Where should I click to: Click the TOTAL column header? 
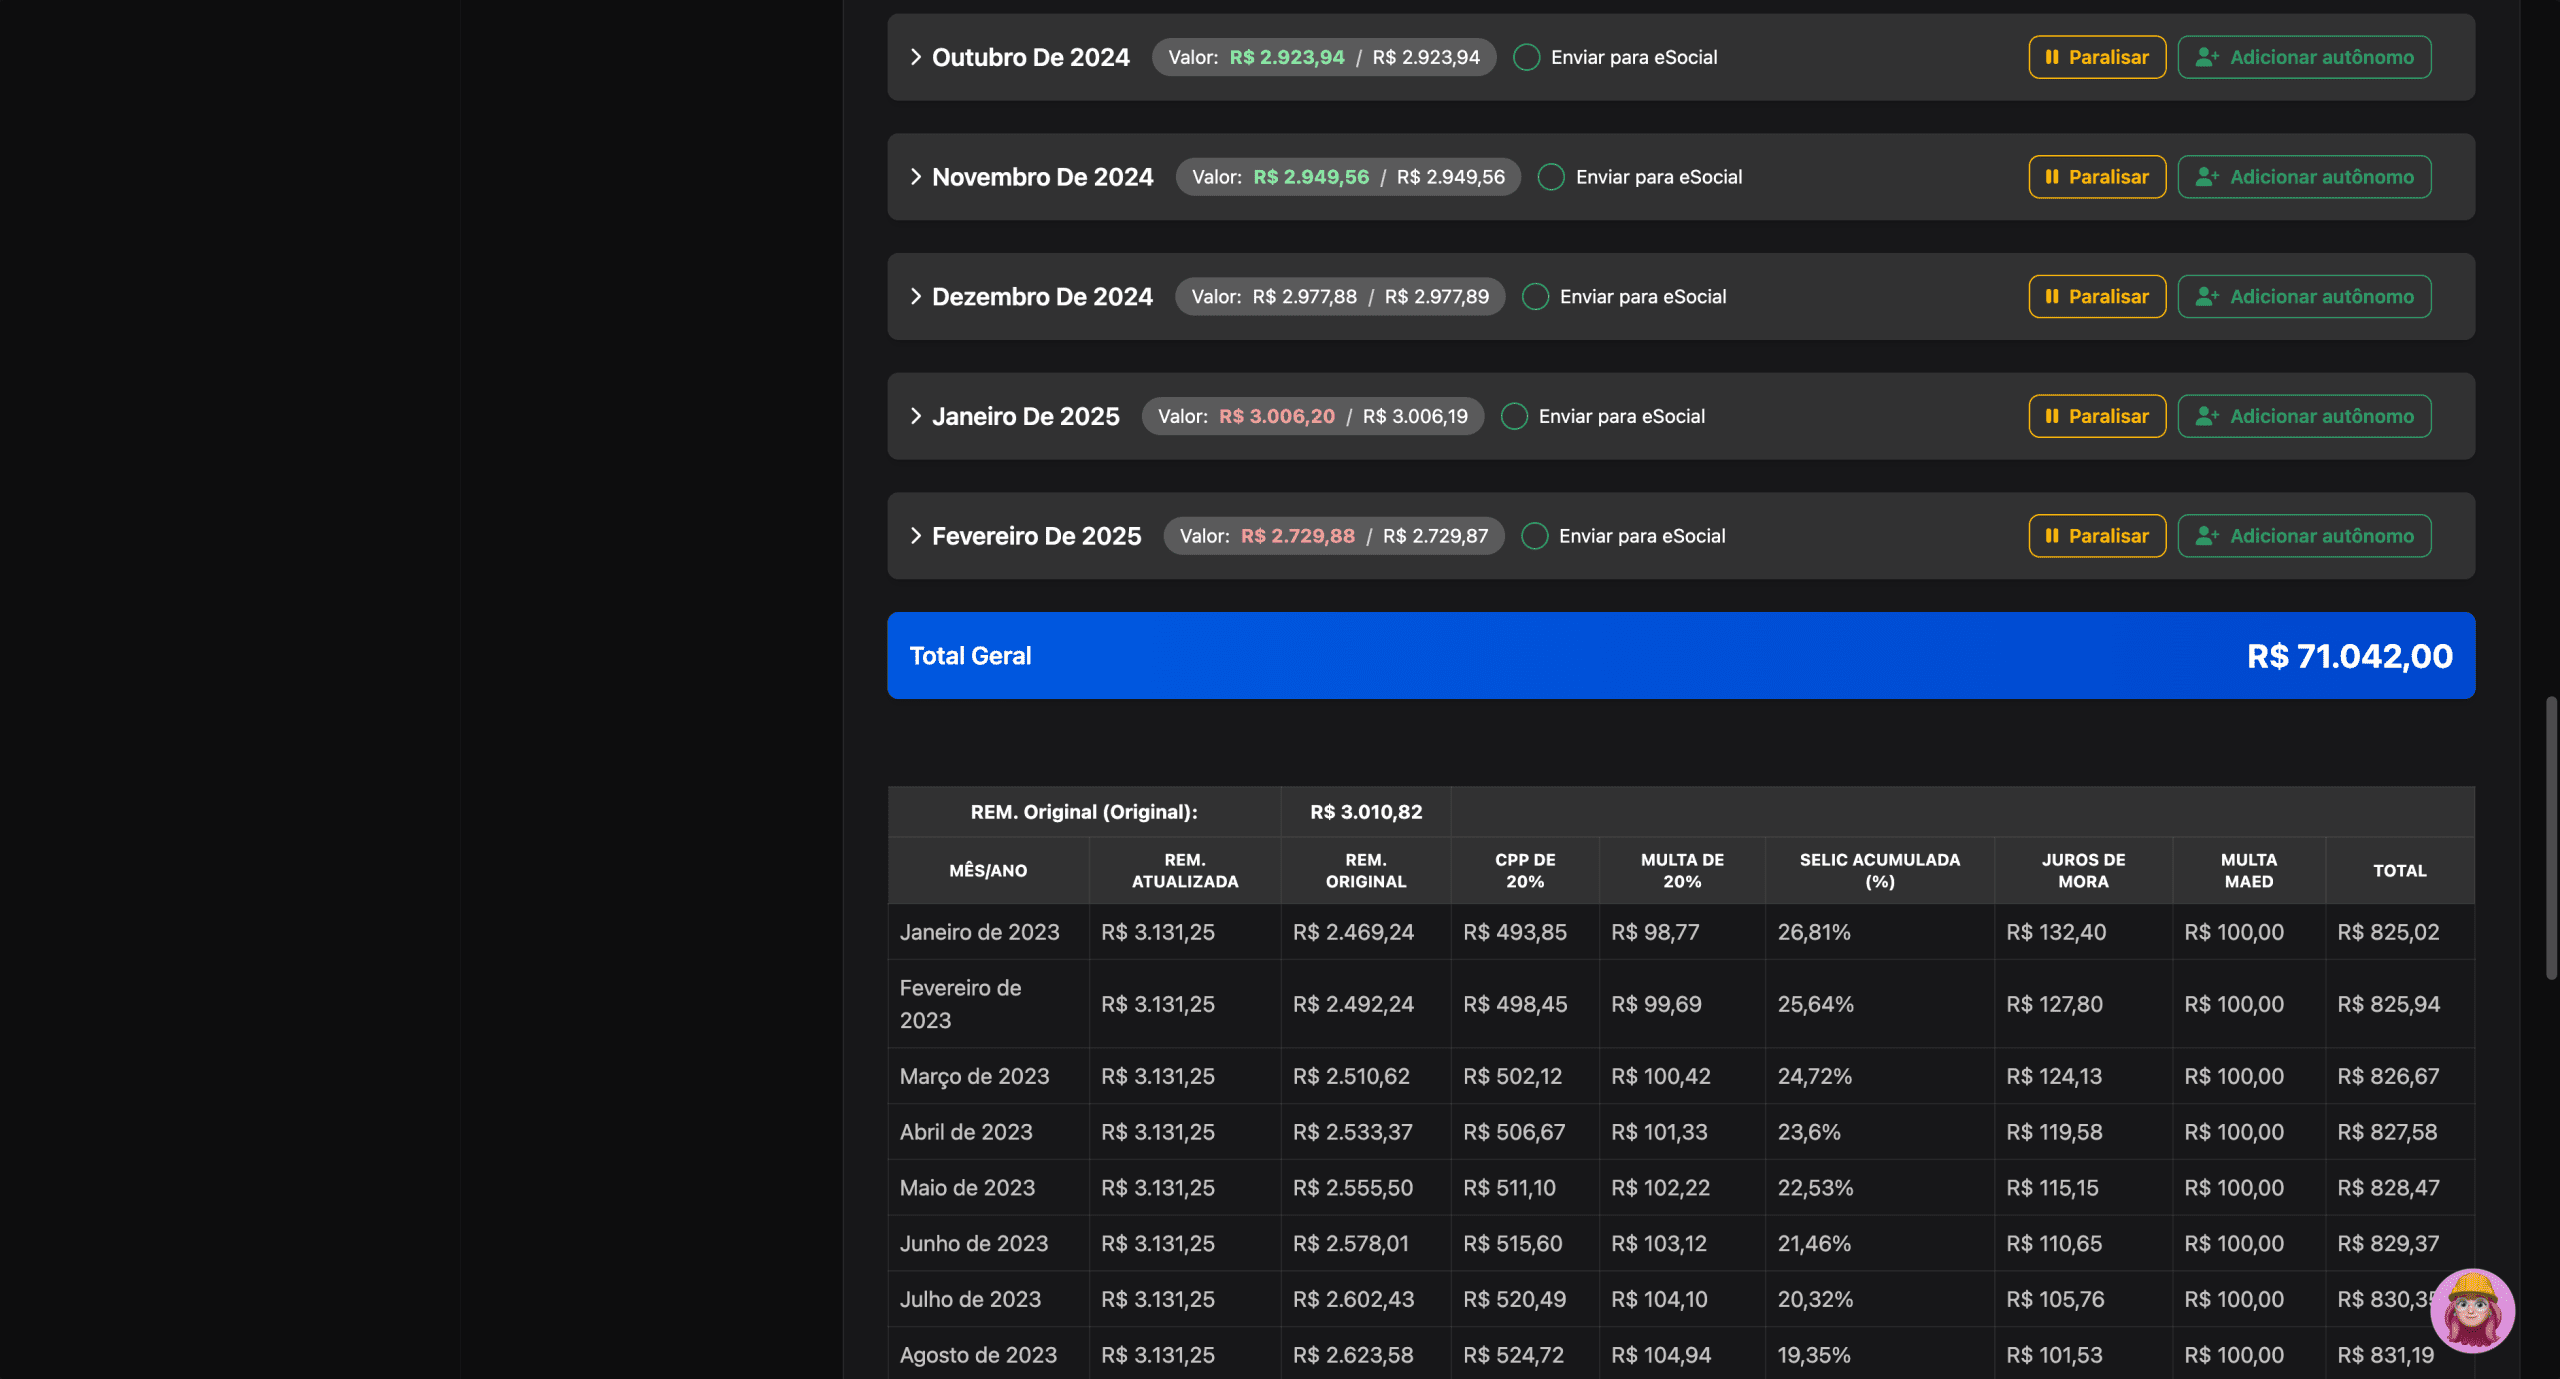[2399, 870]
